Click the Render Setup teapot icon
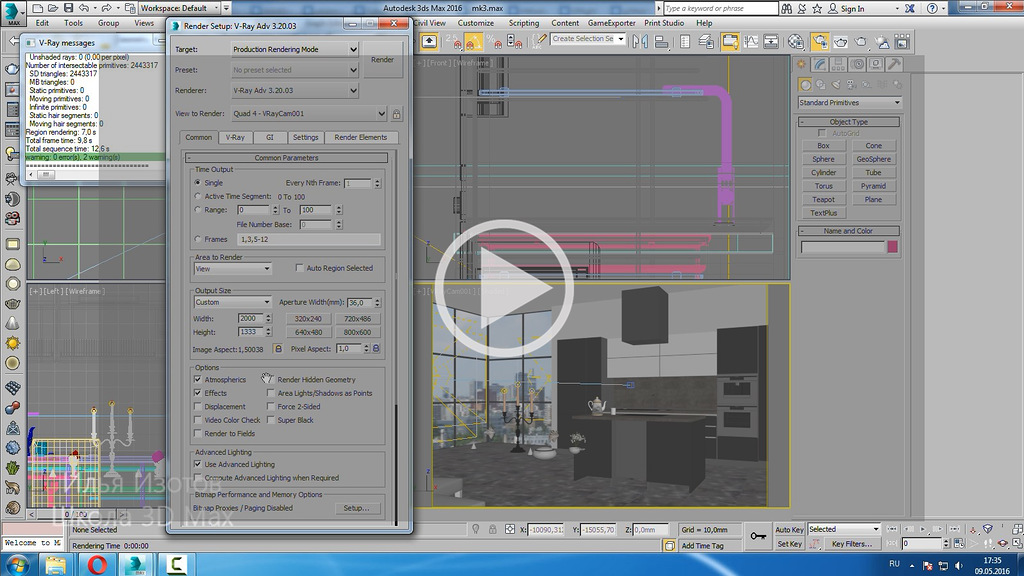The height and width of the screenshot is (576, 1024). 820,42
